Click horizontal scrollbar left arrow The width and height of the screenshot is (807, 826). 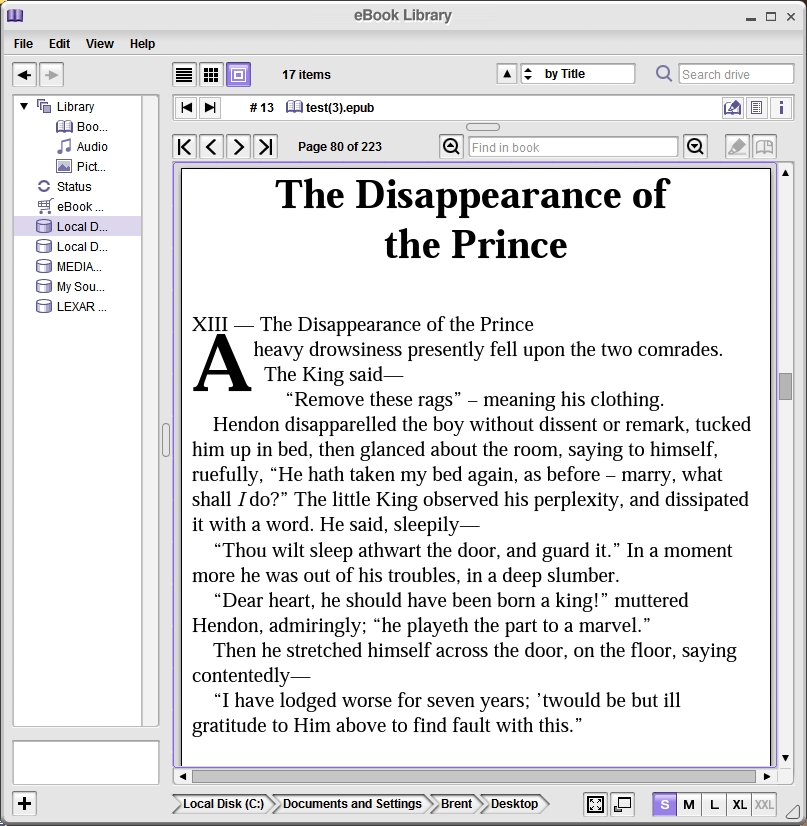(x=183, y=776)
